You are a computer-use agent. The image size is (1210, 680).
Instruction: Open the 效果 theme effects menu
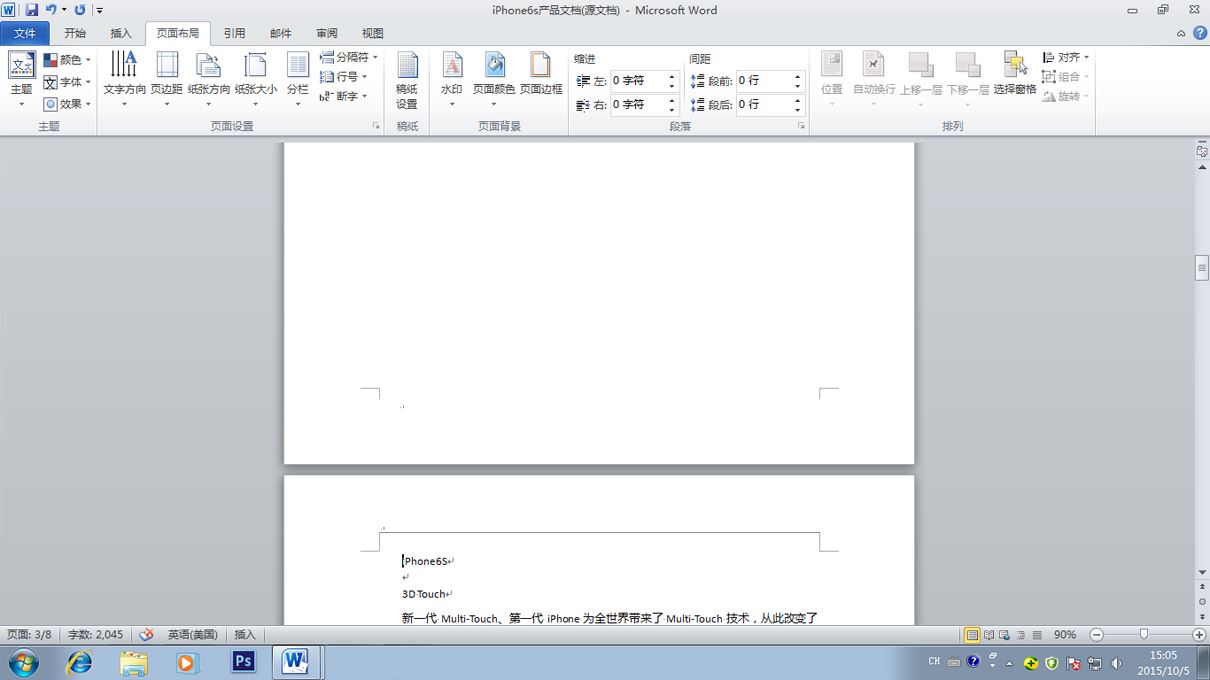tap(67, 104)
